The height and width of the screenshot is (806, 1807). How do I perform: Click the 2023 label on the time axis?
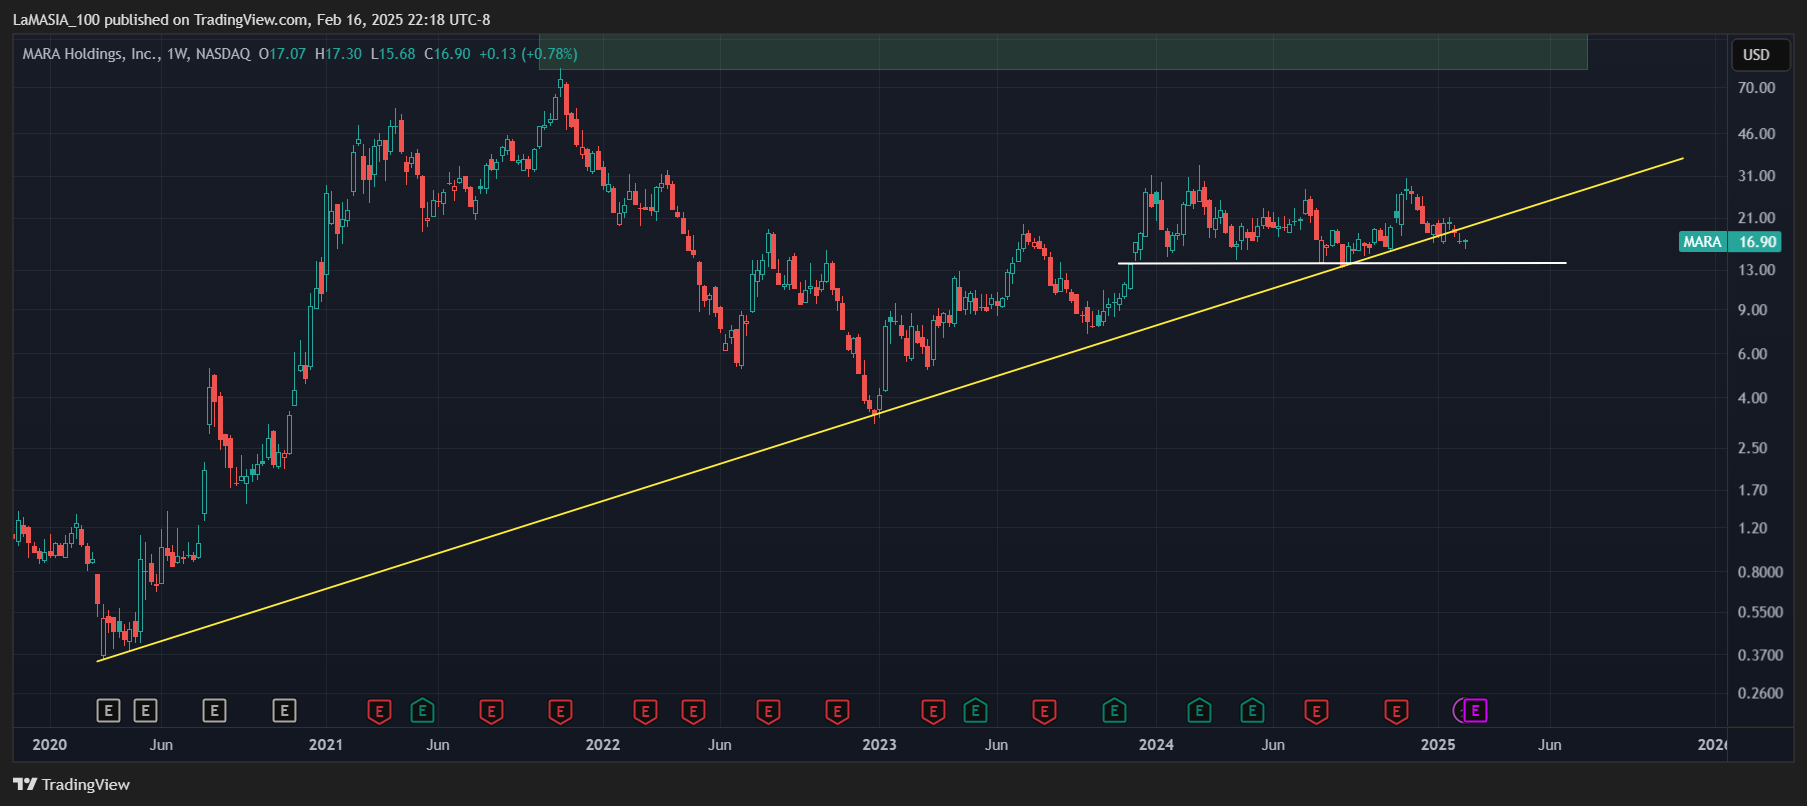[x=879, y=745]
